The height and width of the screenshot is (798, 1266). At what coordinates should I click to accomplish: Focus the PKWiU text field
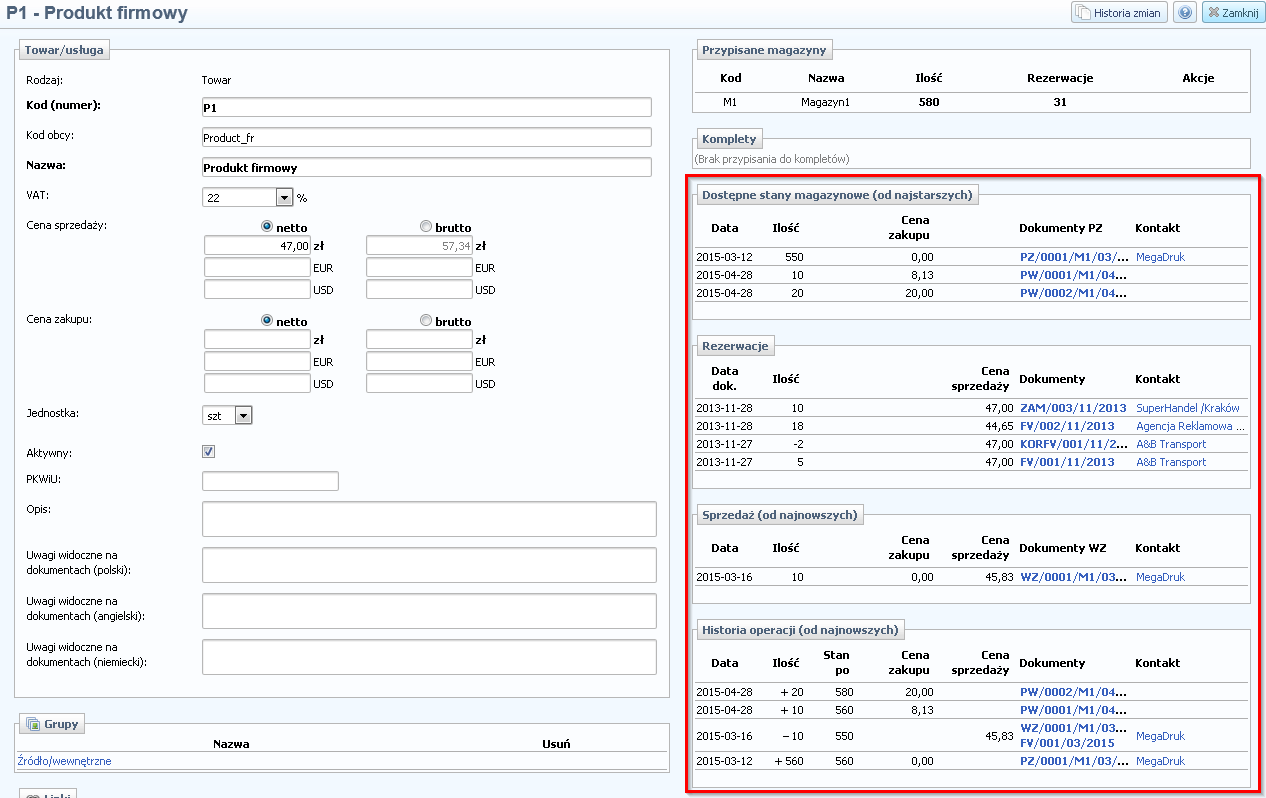point(270,481)
